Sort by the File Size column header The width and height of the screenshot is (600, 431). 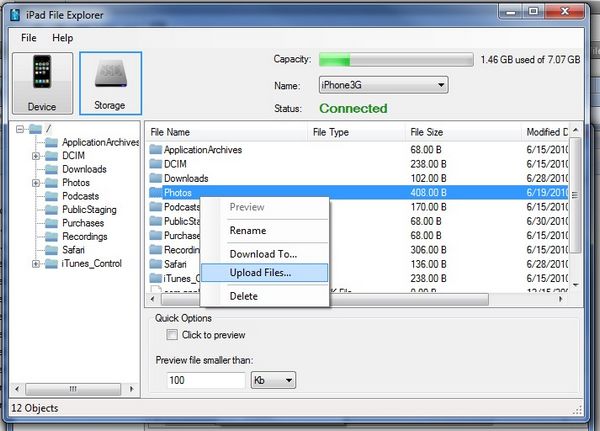coord(463,132)
